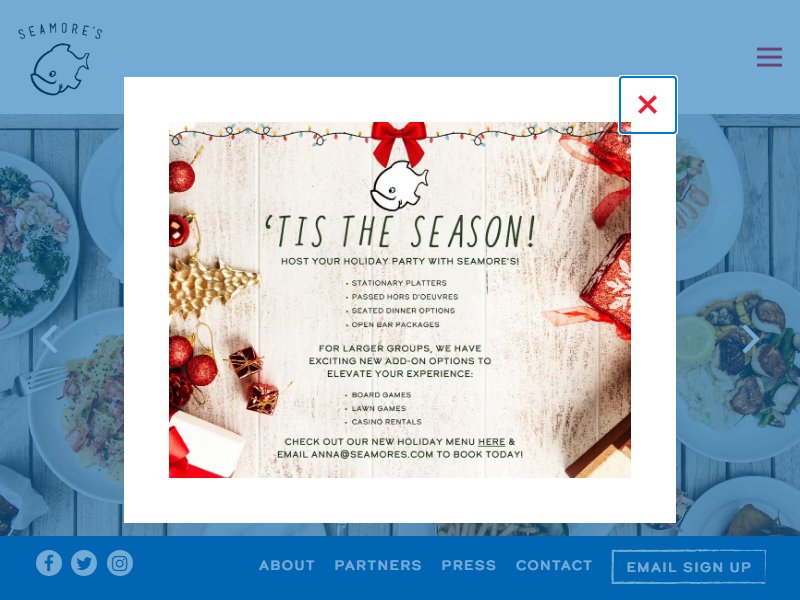This screenshot has width=800, height=600.
Task: Open the hamburger navigation menu
Action: [769, 57]
